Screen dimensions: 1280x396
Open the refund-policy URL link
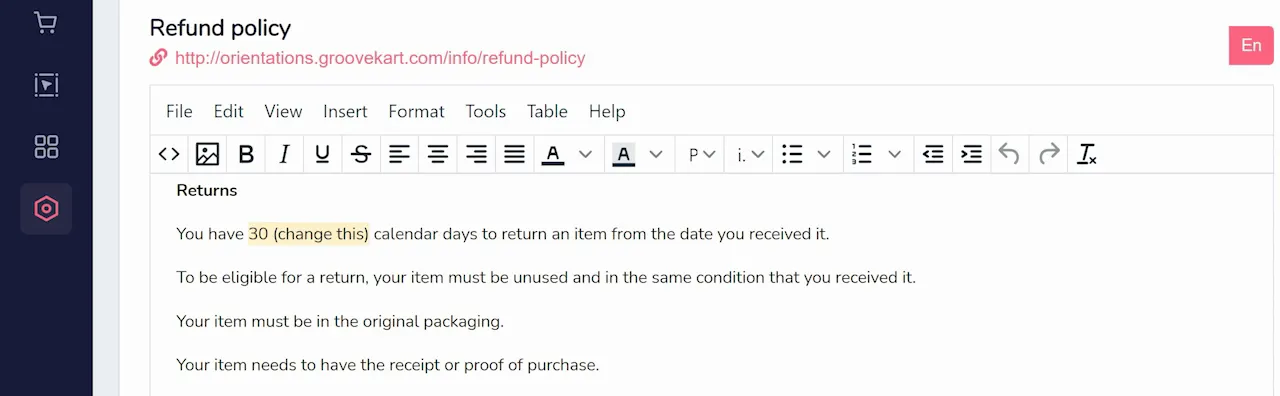(x=380, y=58)
